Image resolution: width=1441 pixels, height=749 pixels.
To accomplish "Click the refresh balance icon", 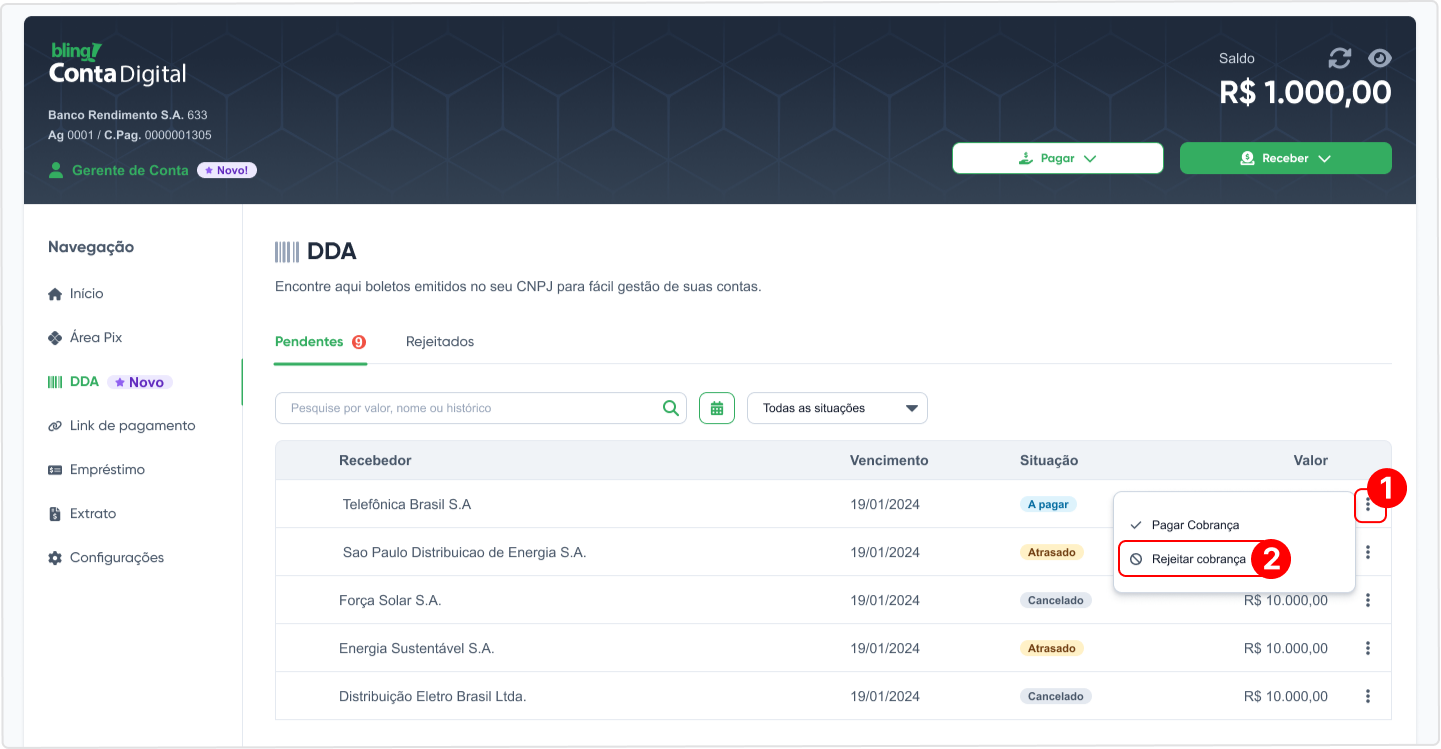I will coord(1339,58).
